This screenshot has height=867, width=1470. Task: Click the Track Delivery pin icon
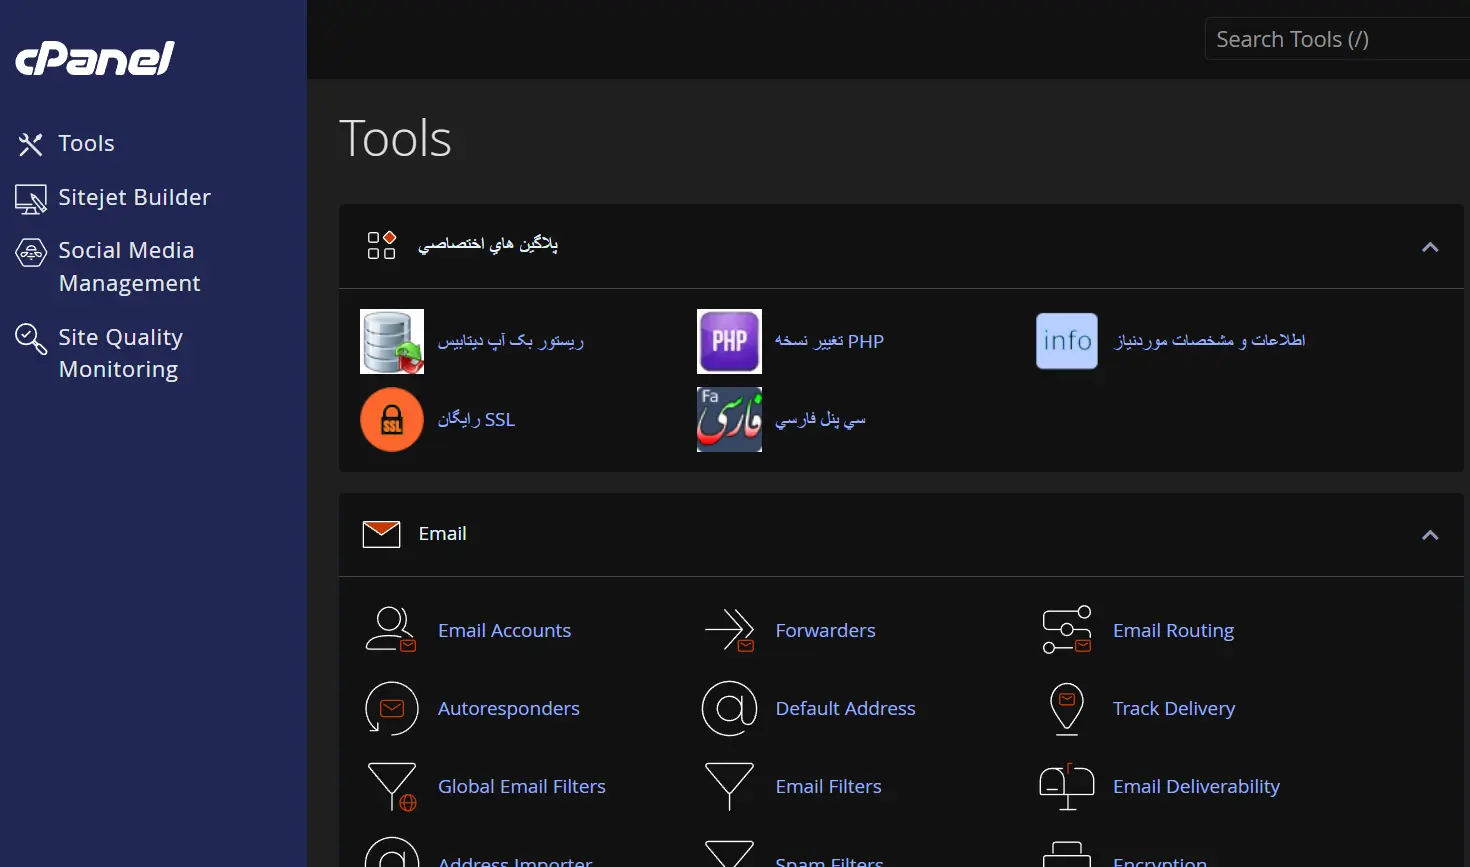1067,708
